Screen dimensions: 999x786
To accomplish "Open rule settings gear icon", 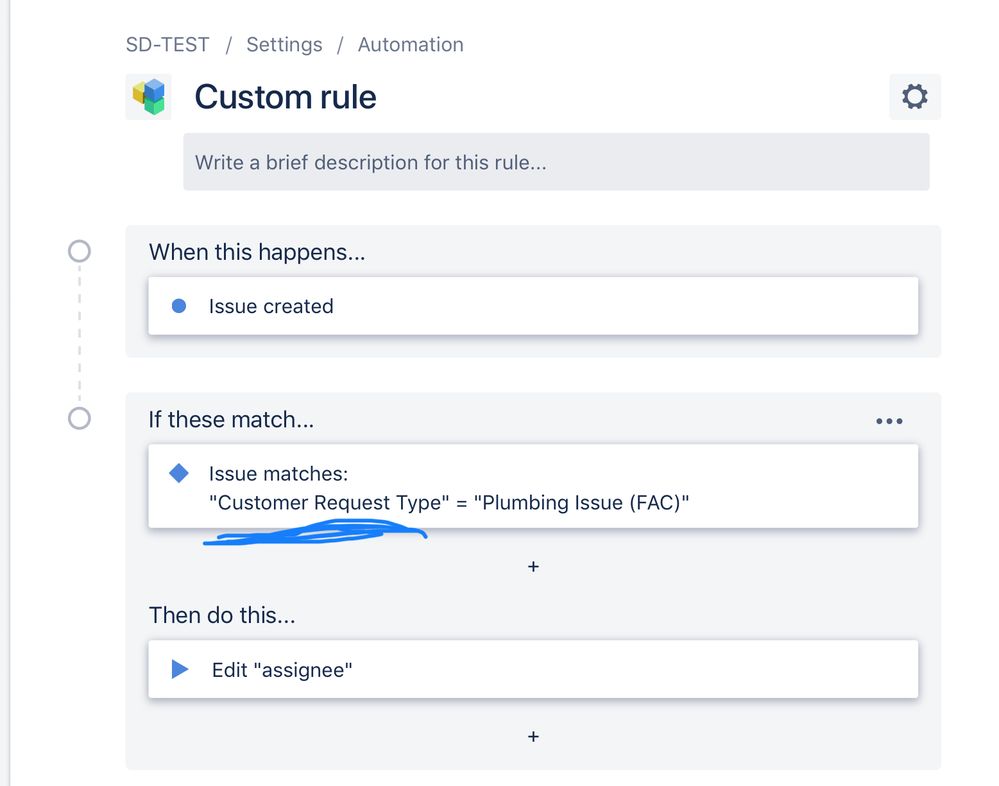I will (x=914, y=97).
